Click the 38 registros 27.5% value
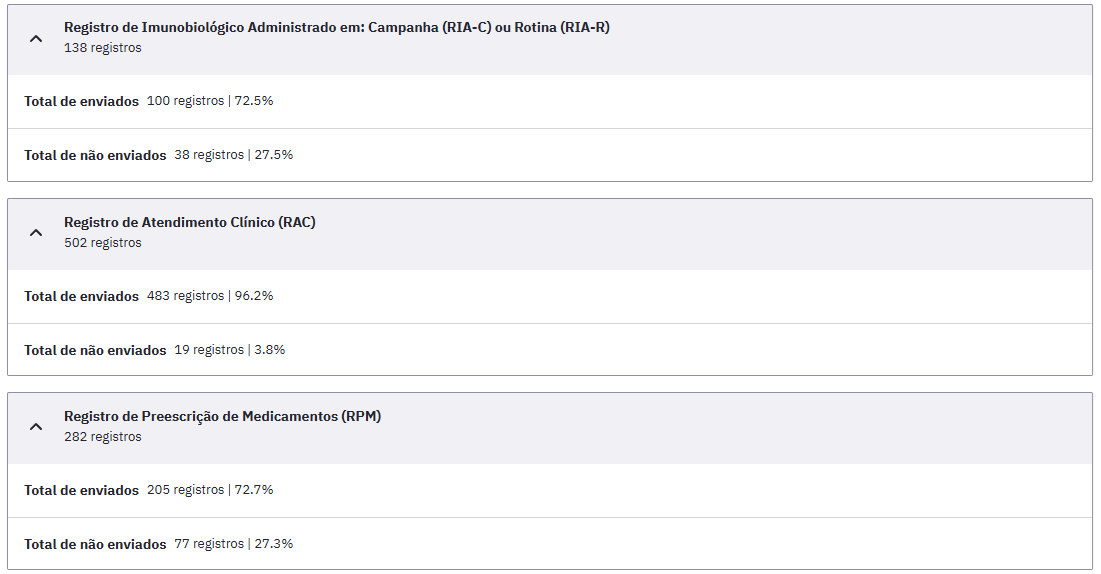 tap(234, 155)
